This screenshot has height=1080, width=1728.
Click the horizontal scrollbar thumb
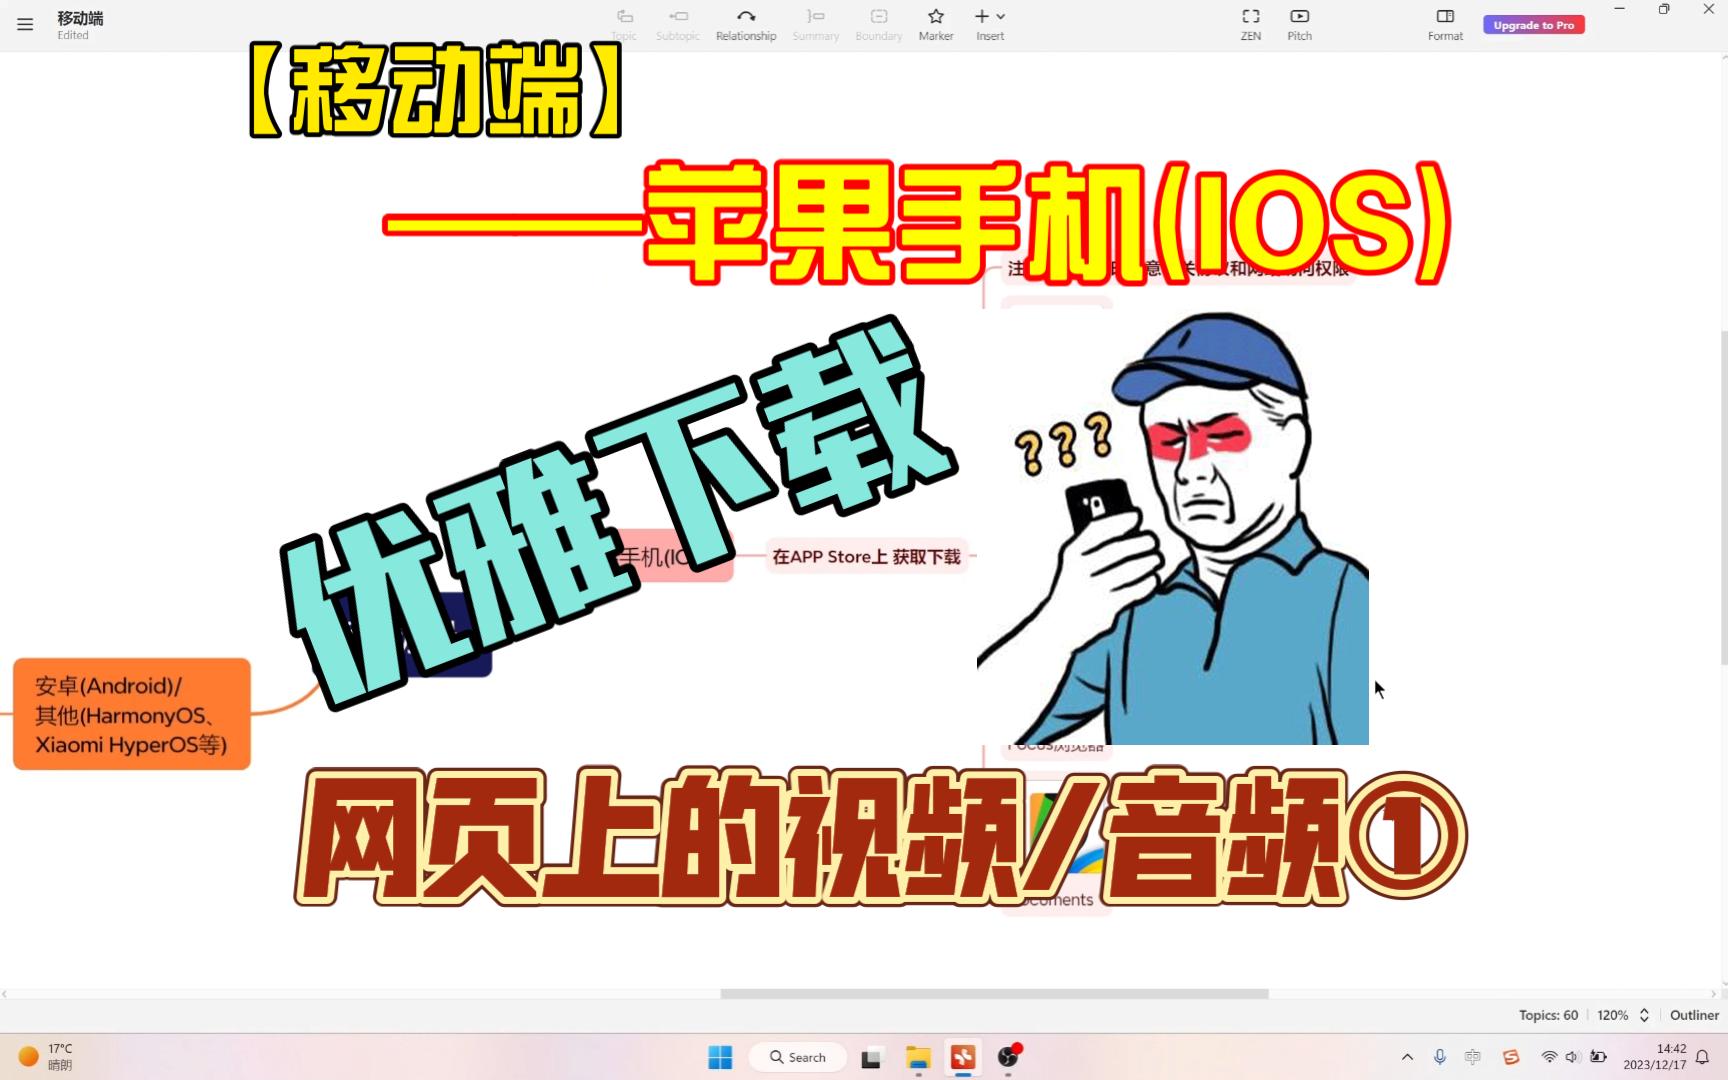point(994,994)
